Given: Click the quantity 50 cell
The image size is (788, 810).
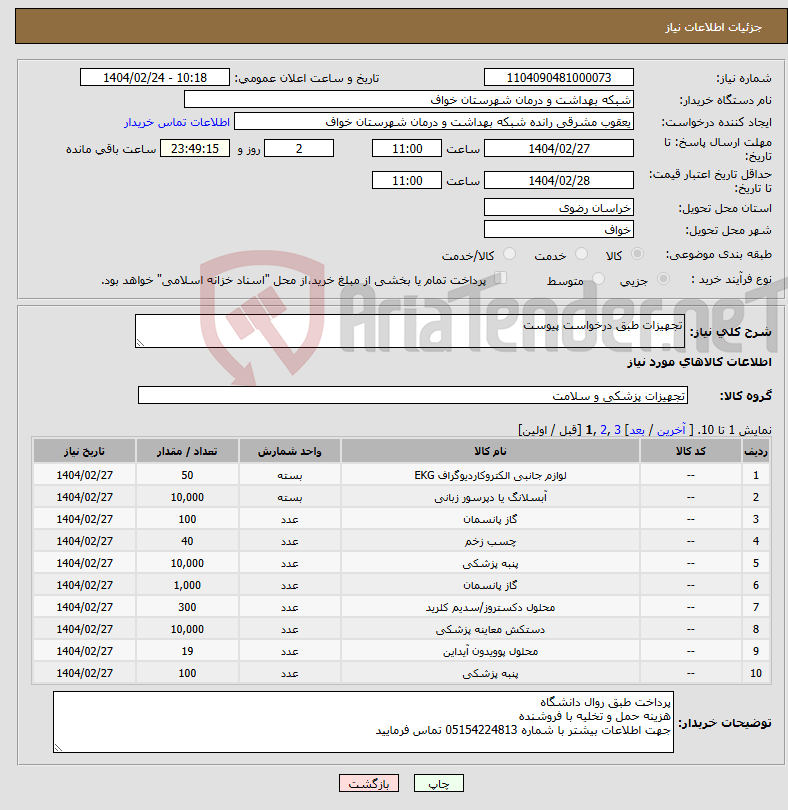Looking at the screenshot, I should [x=187, y=475].
